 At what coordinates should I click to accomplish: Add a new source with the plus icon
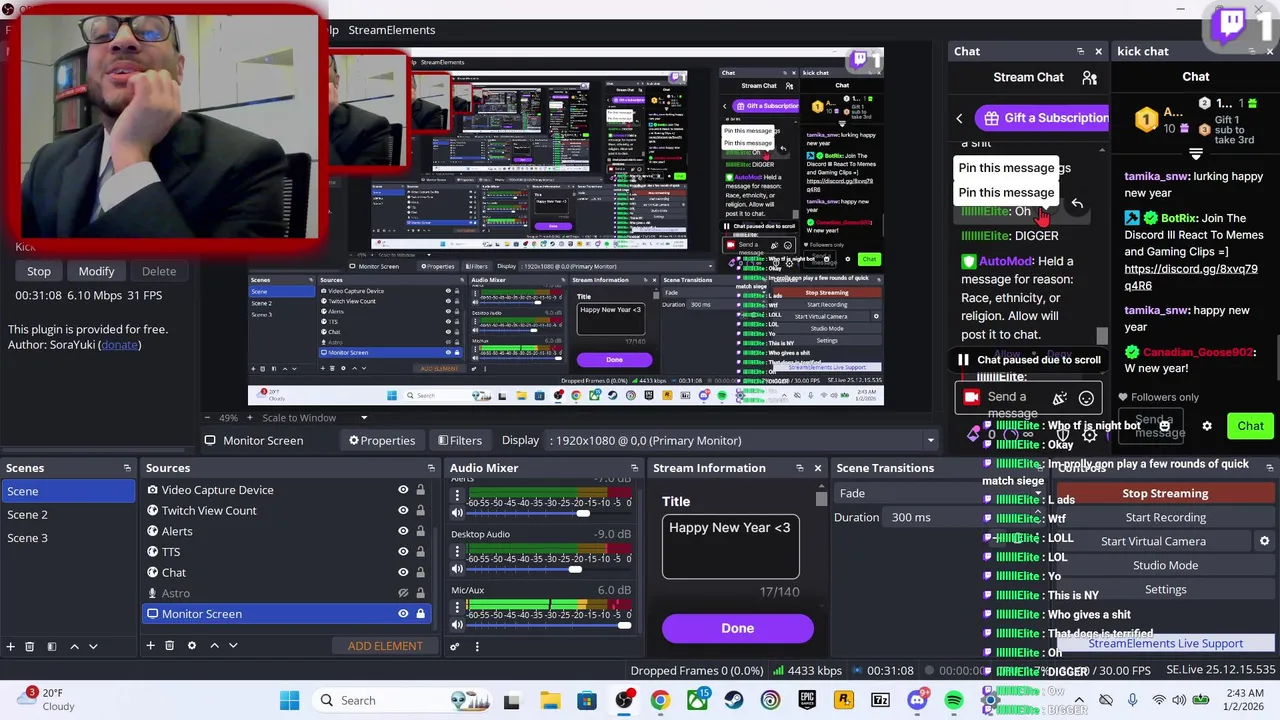[x=150, y=646]
